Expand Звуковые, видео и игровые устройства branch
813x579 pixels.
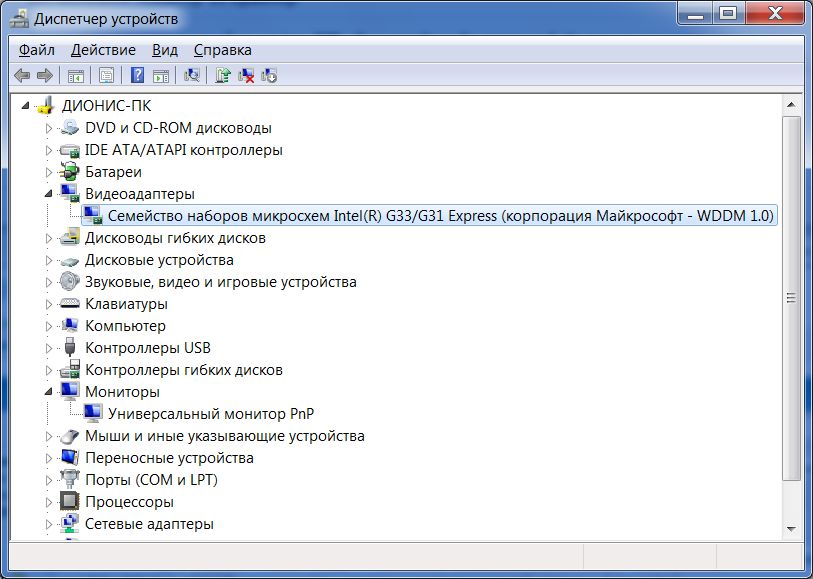49,282
